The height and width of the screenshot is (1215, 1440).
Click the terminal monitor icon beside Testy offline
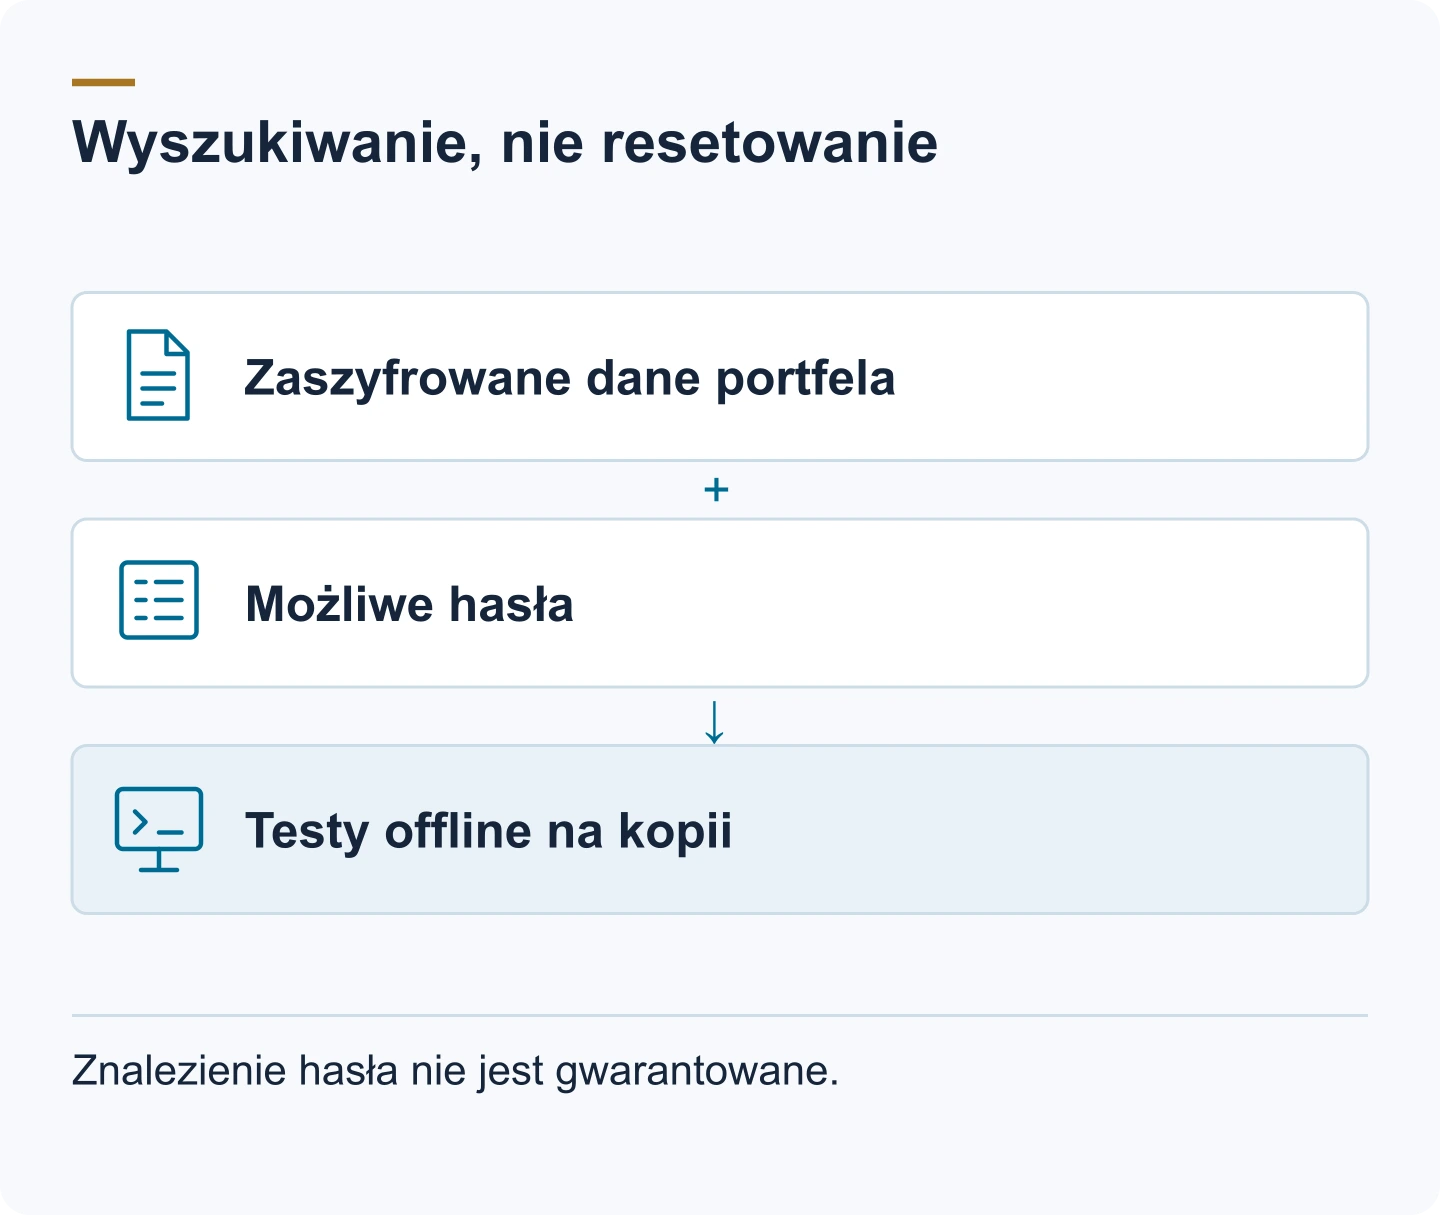[159, 829]
